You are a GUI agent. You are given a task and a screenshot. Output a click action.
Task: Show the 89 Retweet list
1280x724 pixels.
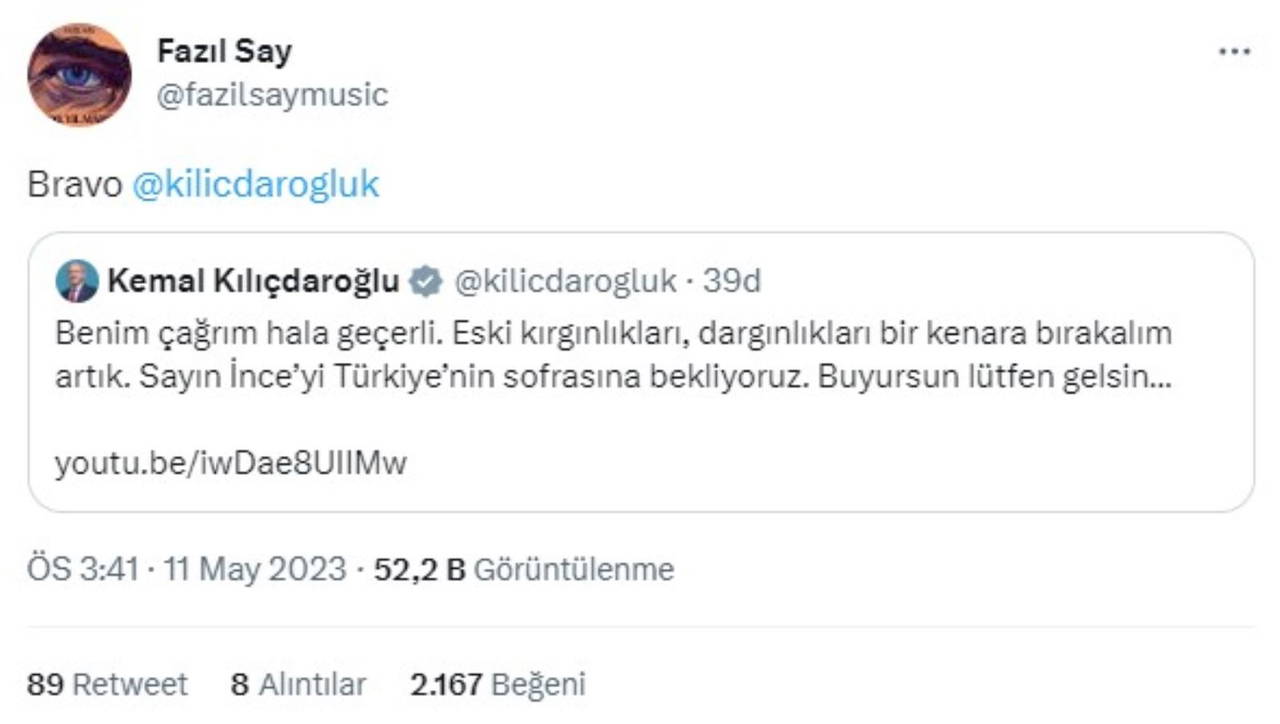pos(107,684)
